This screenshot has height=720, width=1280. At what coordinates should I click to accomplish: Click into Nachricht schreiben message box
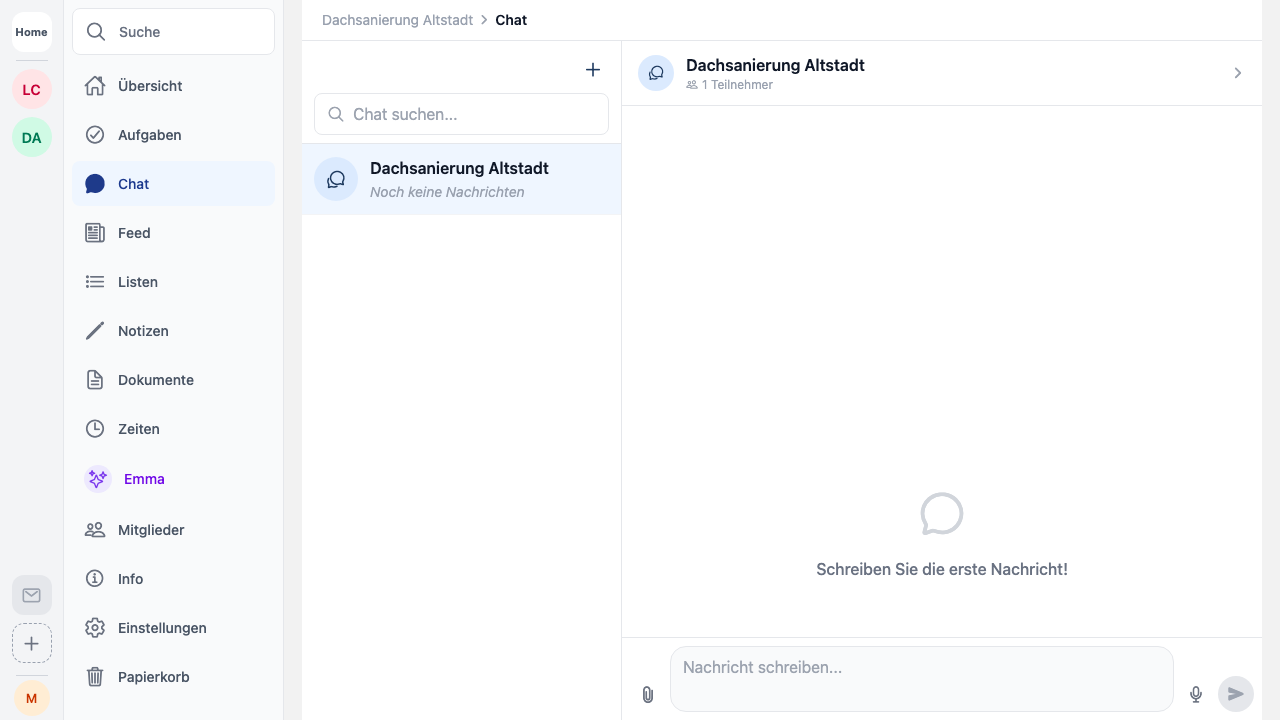coord(920,678)
